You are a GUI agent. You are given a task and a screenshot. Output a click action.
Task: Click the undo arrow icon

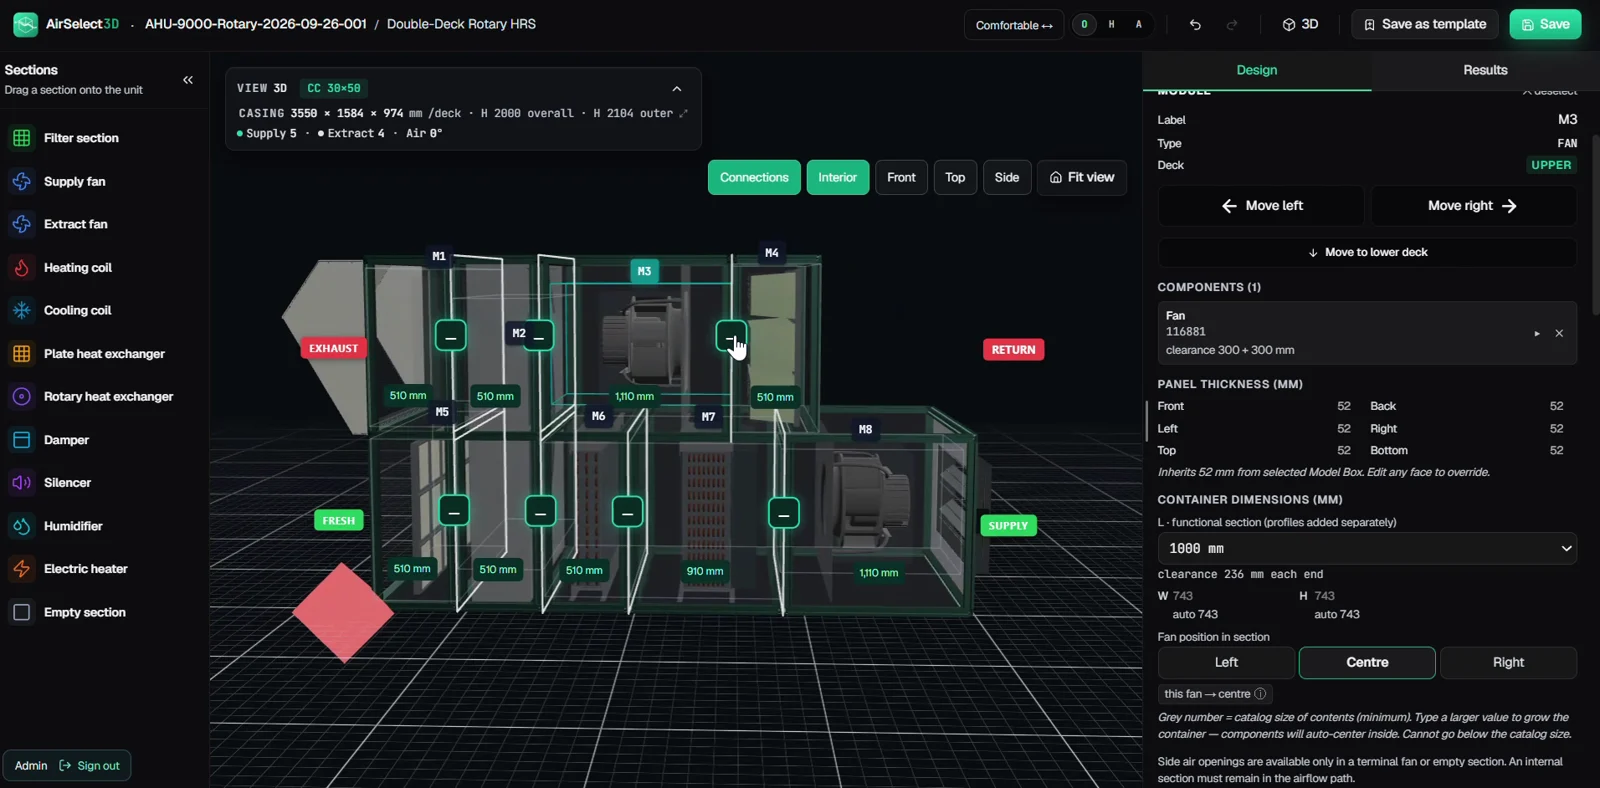[1195, 25]
